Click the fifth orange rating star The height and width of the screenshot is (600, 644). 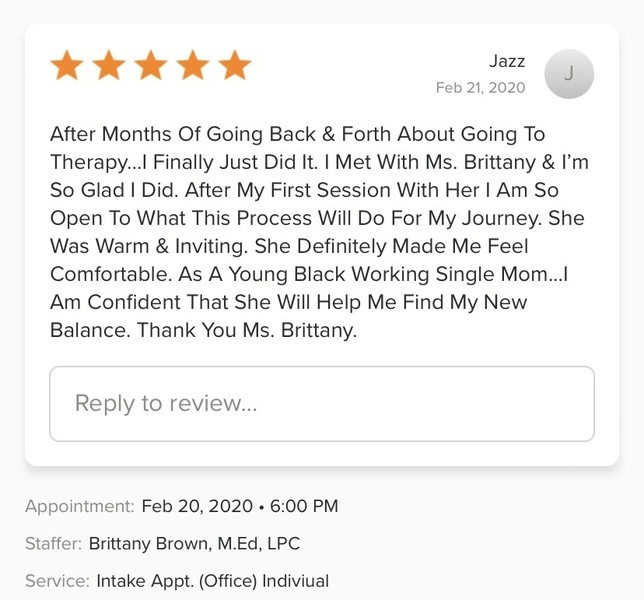[235, 66]
